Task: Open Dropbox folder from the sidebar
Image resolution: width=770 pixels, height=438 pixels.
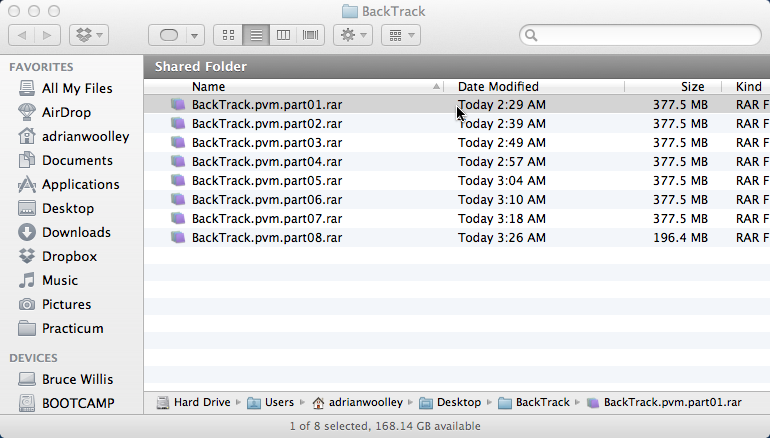Action: 69,256
